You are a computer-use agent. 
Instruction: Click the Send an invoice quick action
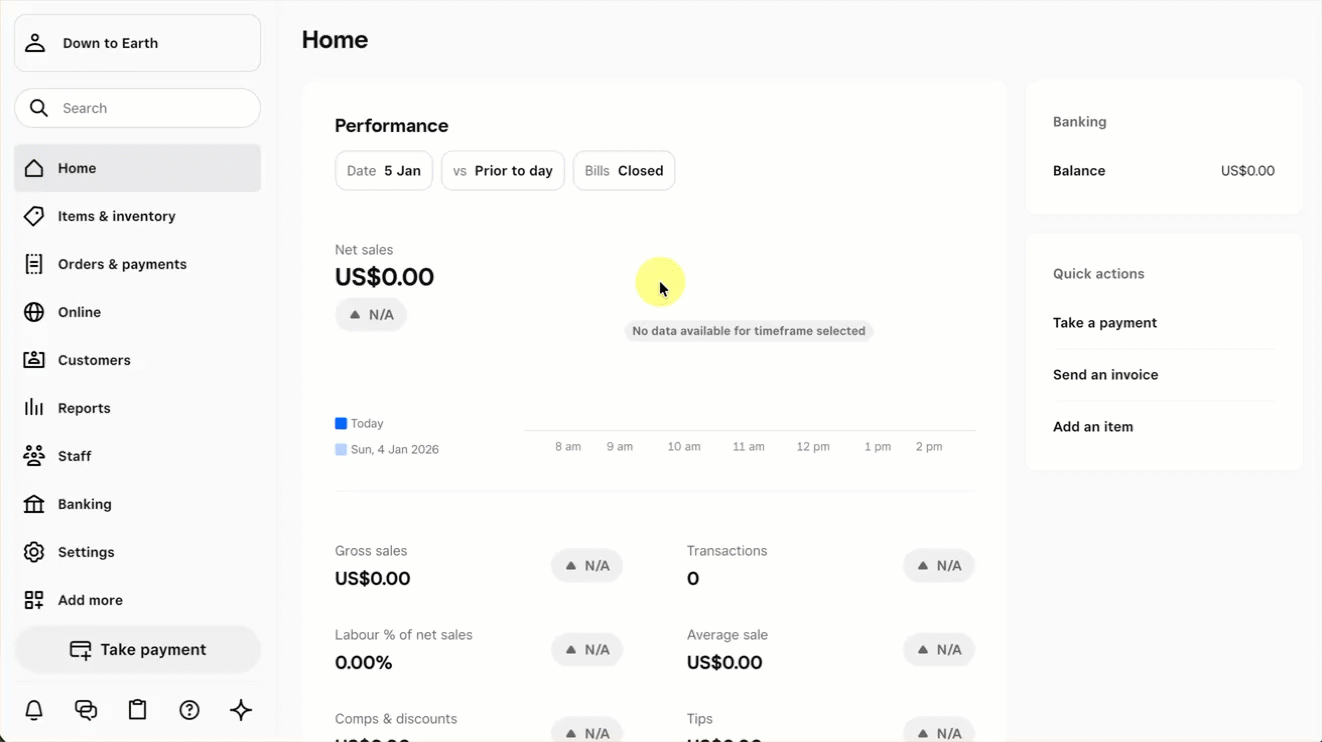1105,375
